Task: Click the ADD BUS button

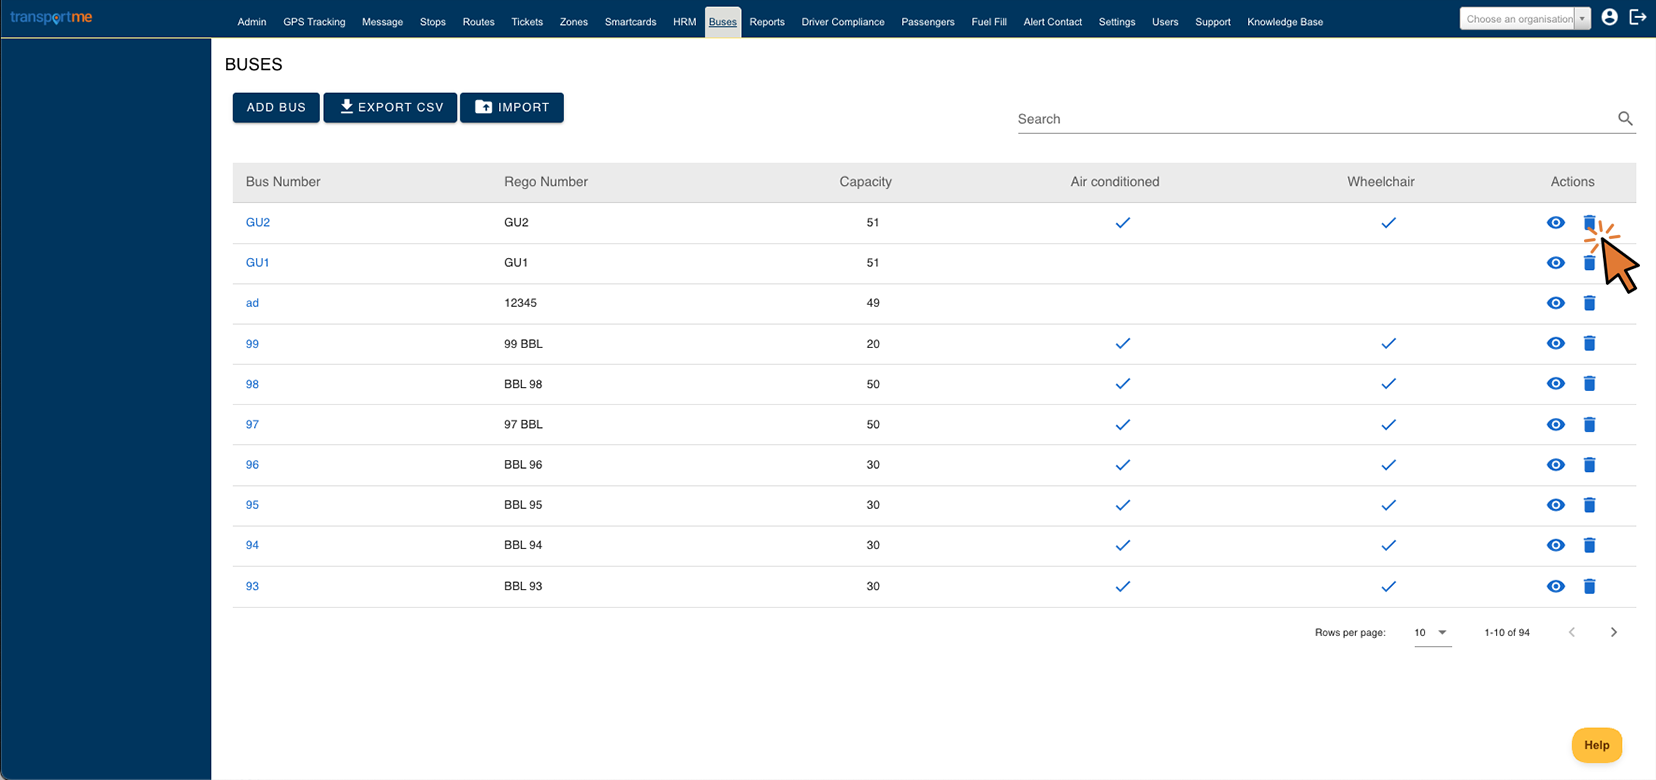Action: 276,107
